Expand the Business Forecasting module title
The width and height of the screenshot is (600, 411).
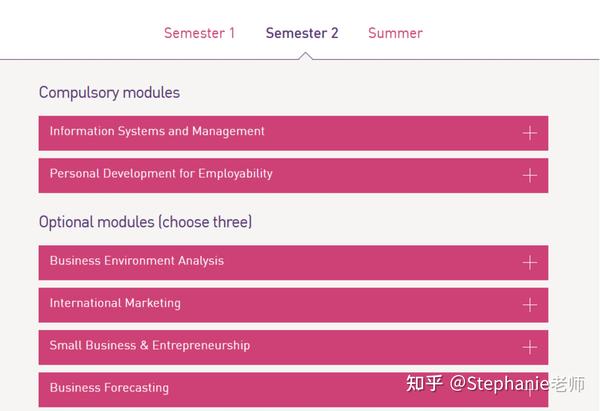(109, 388)
